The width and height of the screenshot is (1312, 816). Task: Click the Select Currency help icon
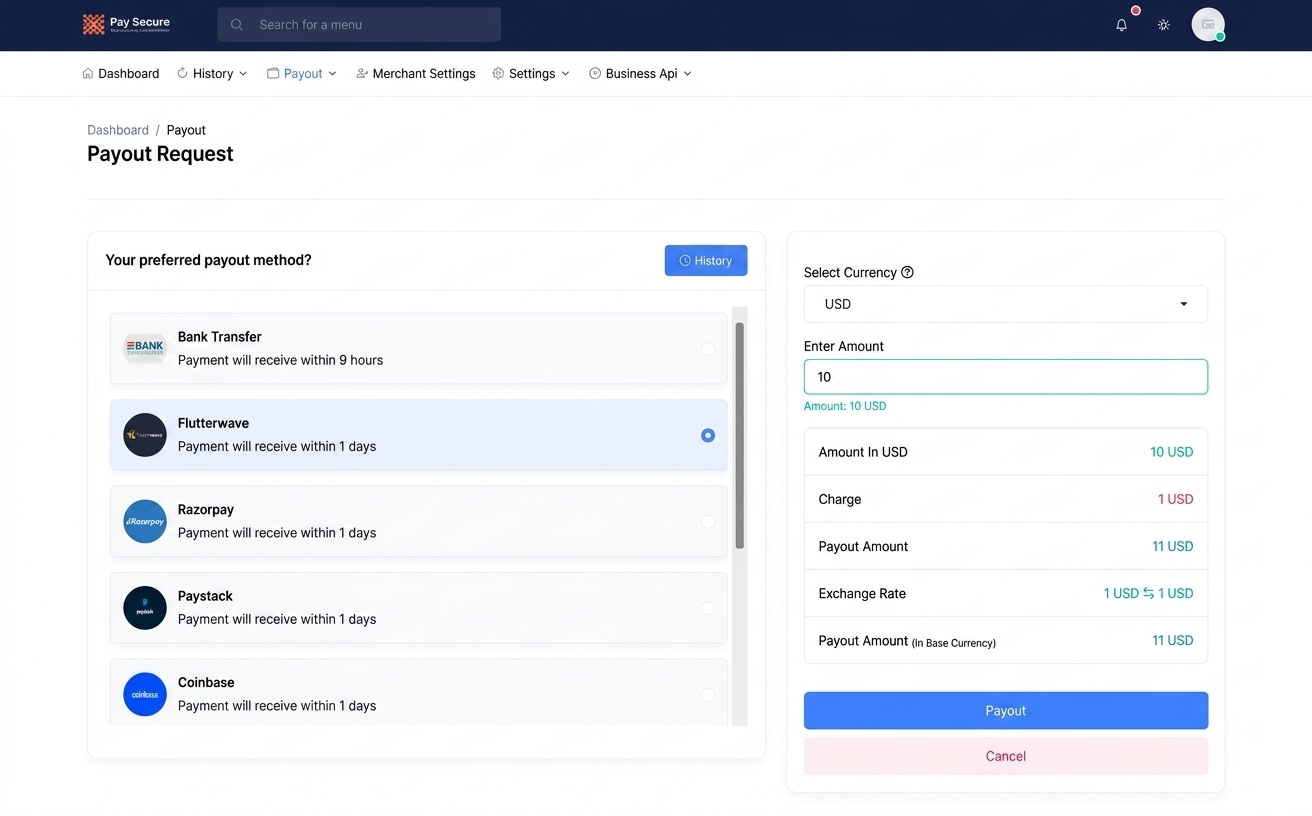[x=907, y=272]
